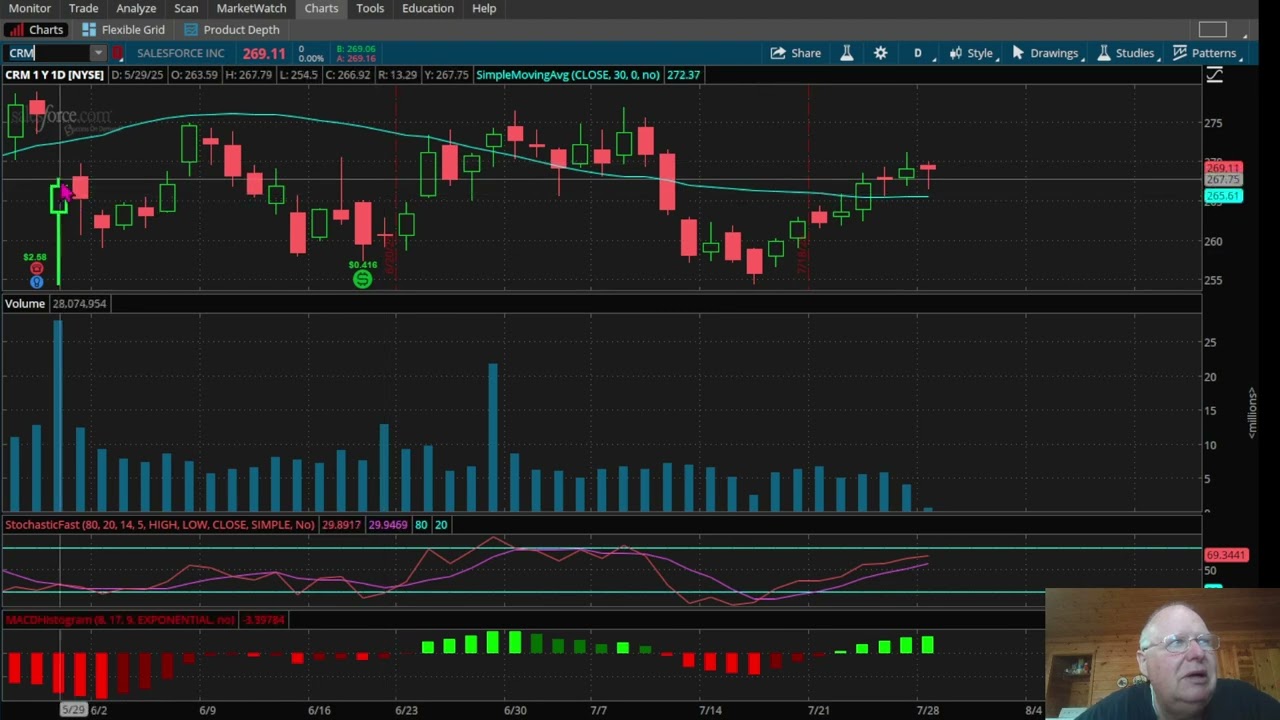The image size is (1280, 720).
Task: Click the Volume study label
Action: click(x=24, y=303)
